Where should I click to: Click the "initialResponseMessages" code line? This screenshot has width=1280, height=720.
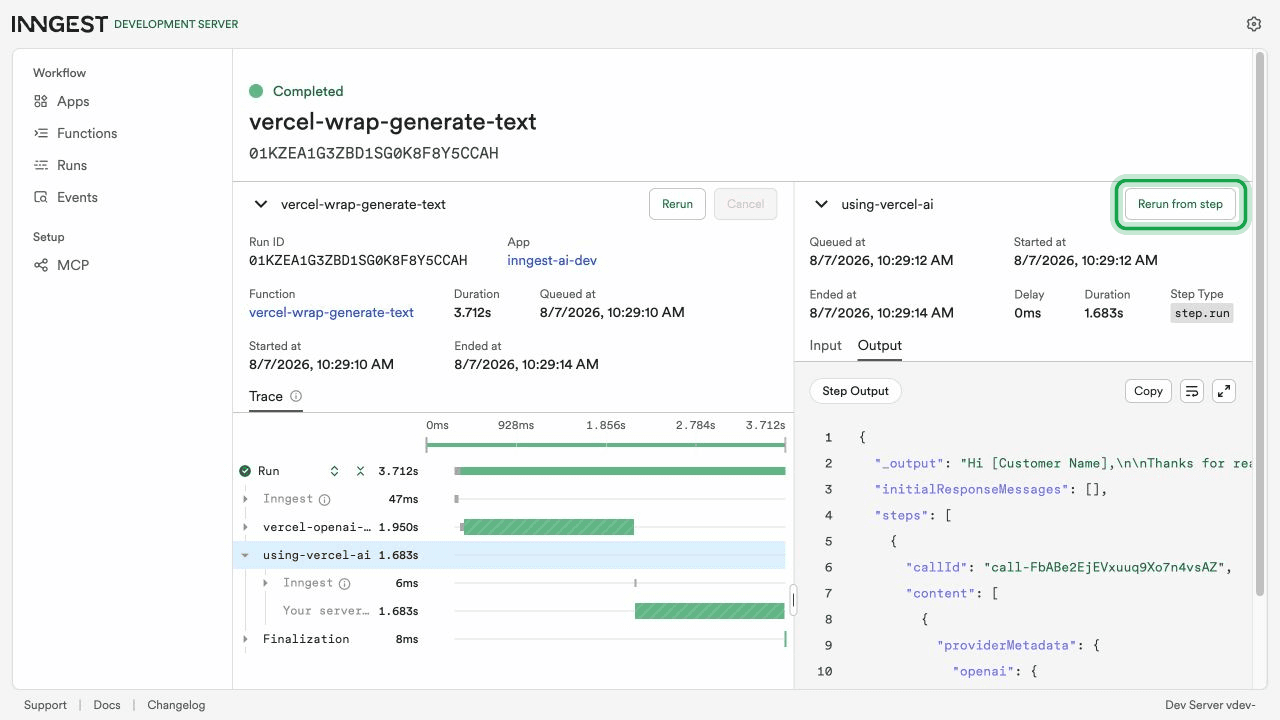[991, 489]
